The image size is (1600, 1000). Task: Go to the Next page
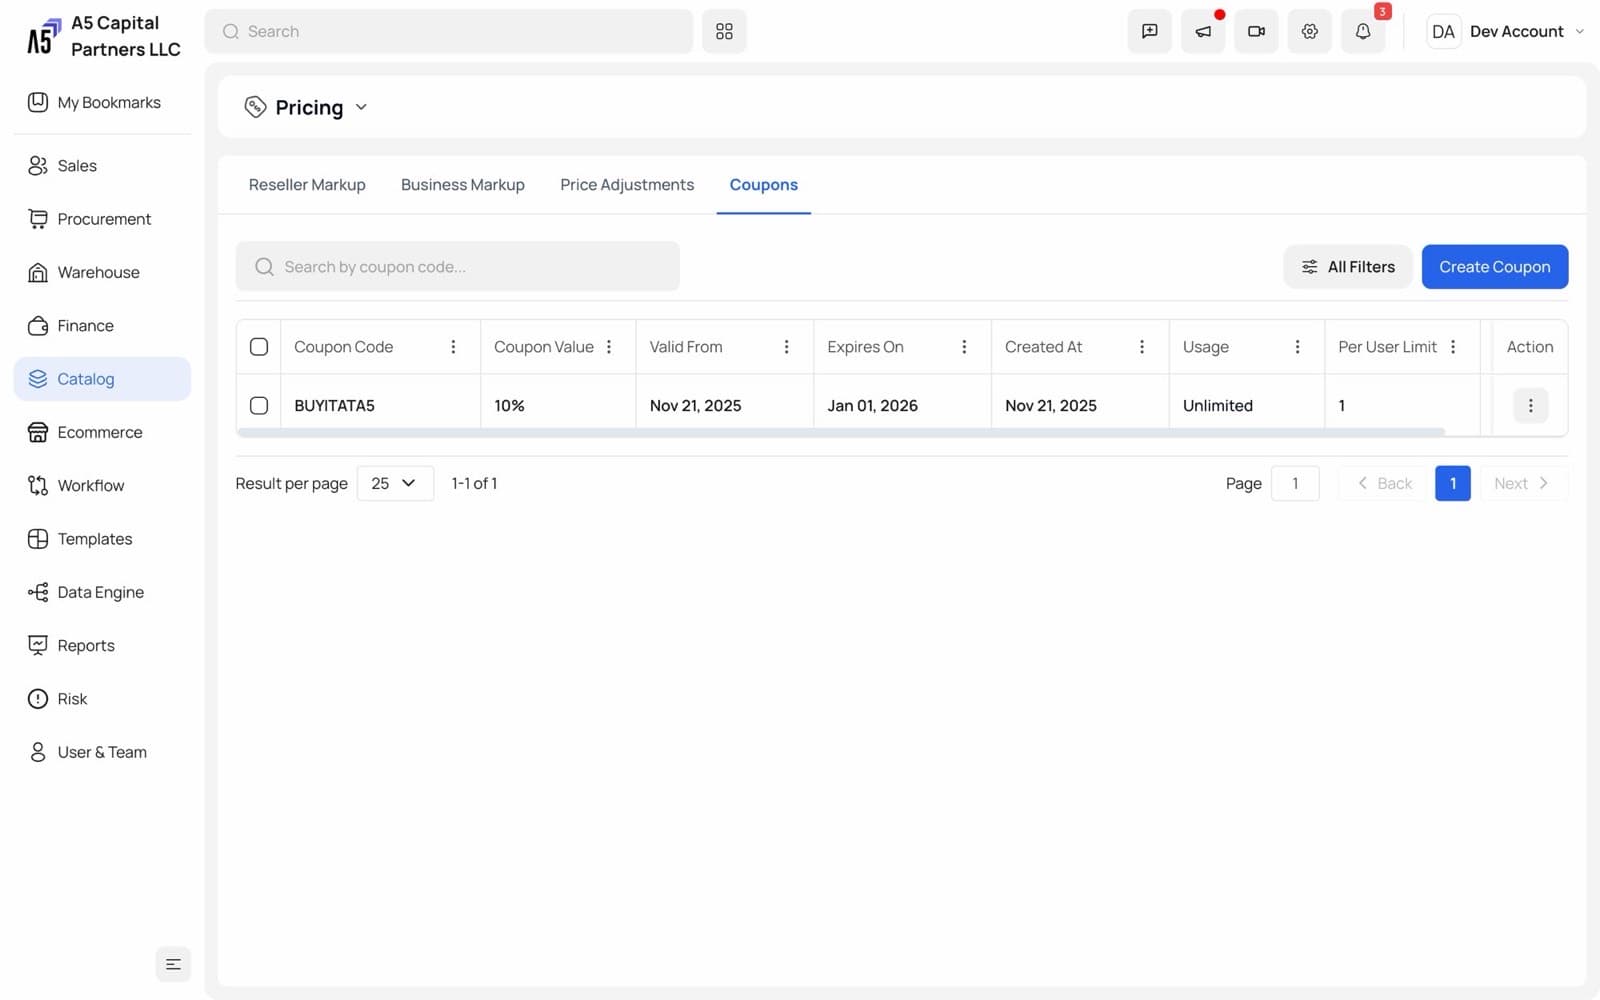[1523, 483]
